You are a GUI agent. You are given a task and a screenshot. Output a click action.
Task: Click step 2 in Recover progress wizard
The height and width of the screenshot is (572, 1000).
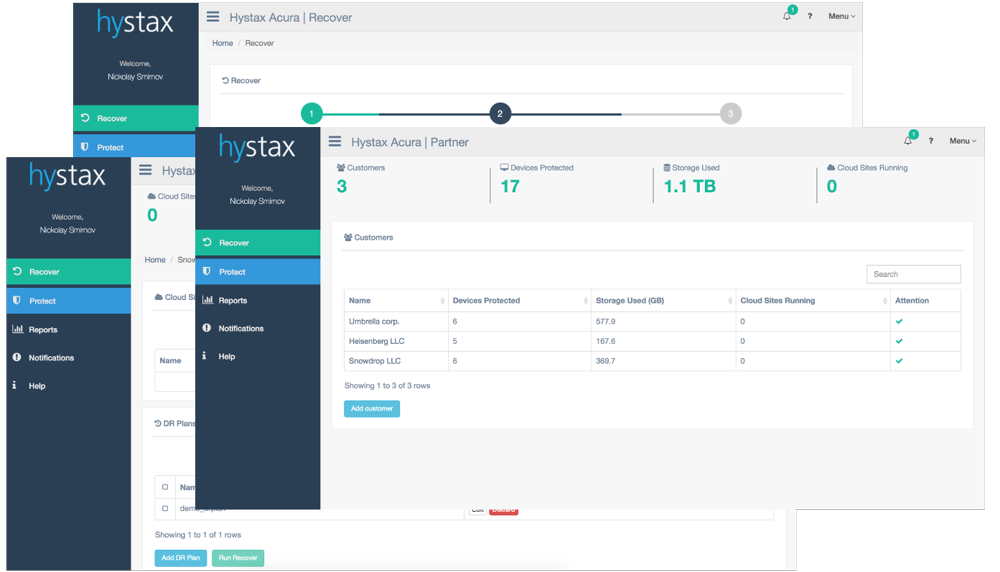click(x=500, y=114)
